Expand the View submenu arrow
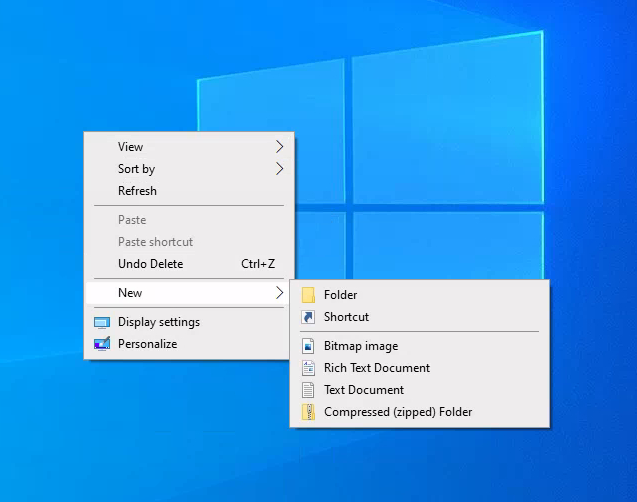Image resolution: width=637 pixels, height=502 pixels. click(x=279, y=147)
